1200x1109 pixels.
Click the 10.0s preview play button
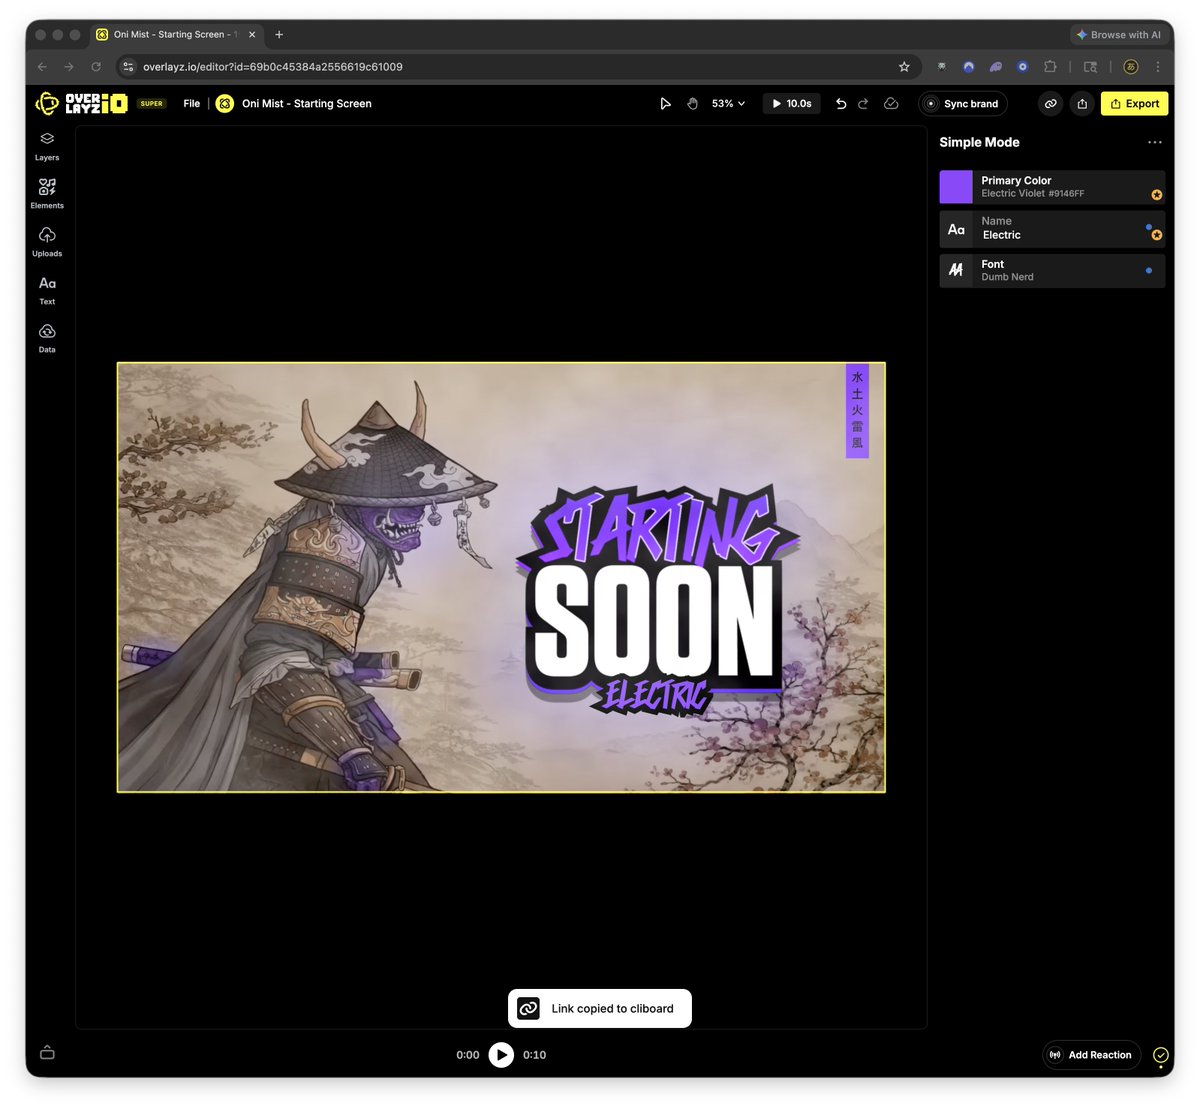coord(792,103)
